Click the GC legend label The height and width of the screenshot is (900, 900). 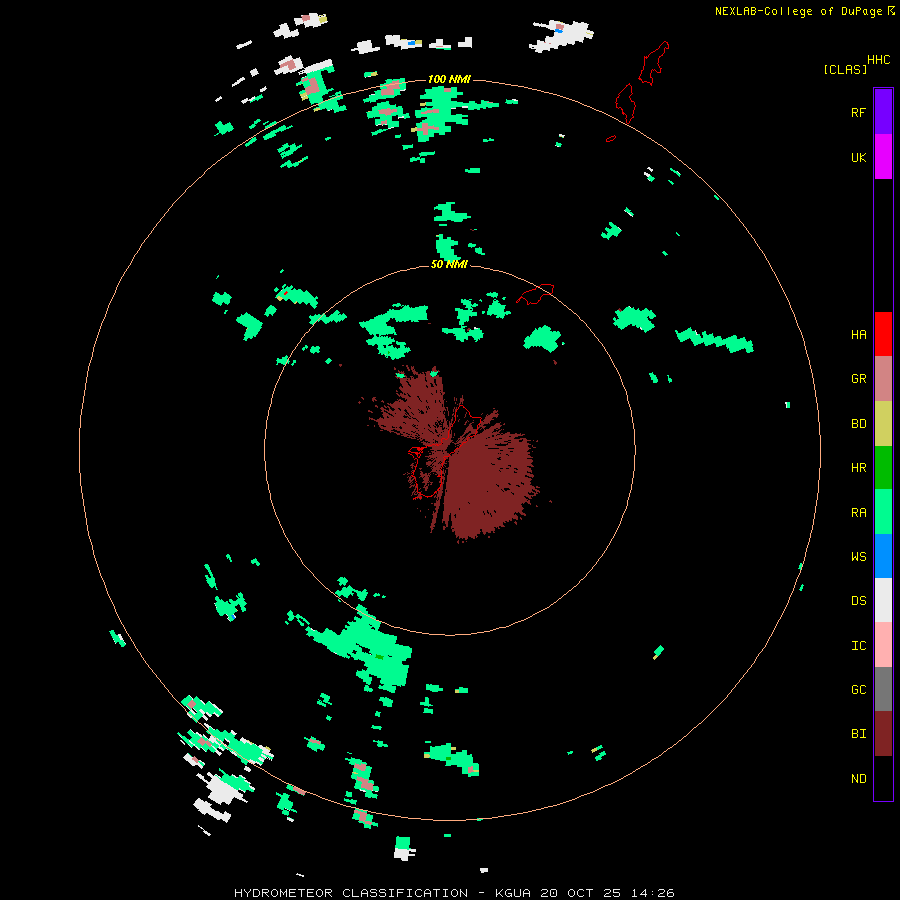pos(858,690)
